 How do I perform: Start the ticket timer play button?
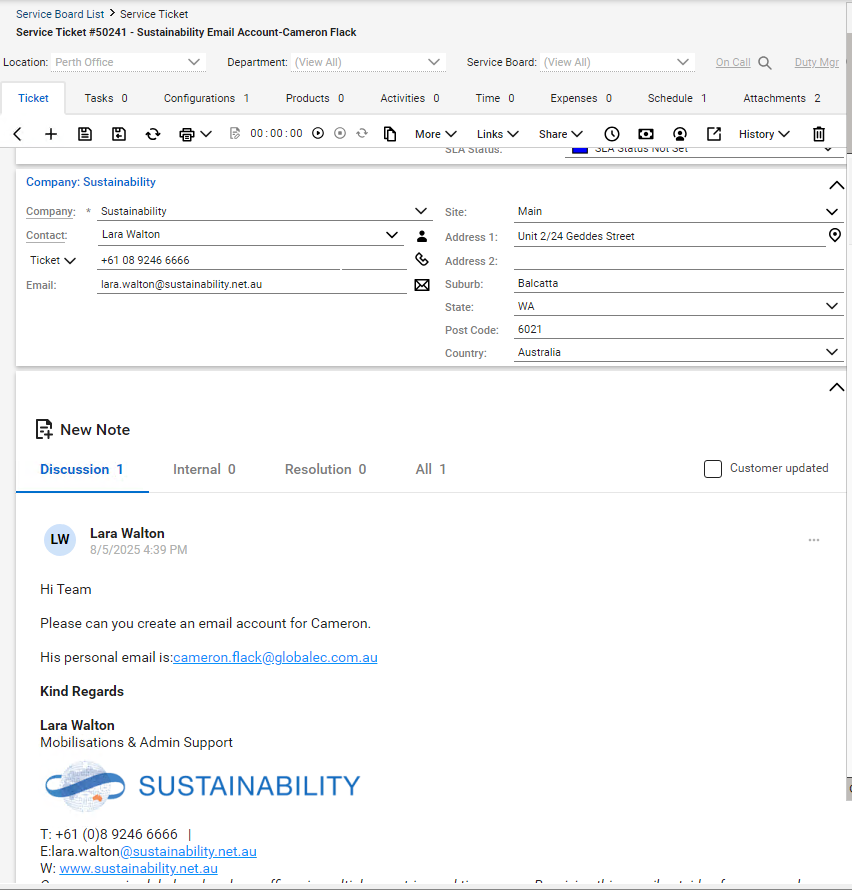point(318,133)
